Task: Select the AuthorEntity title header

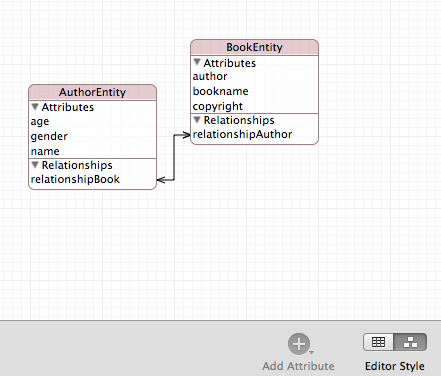Action: (x=92, y=92)
